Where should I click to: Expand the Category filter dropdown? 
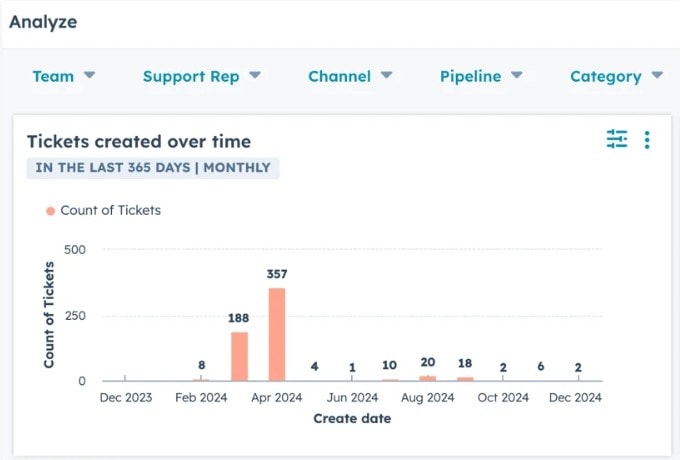pos(616,76)
